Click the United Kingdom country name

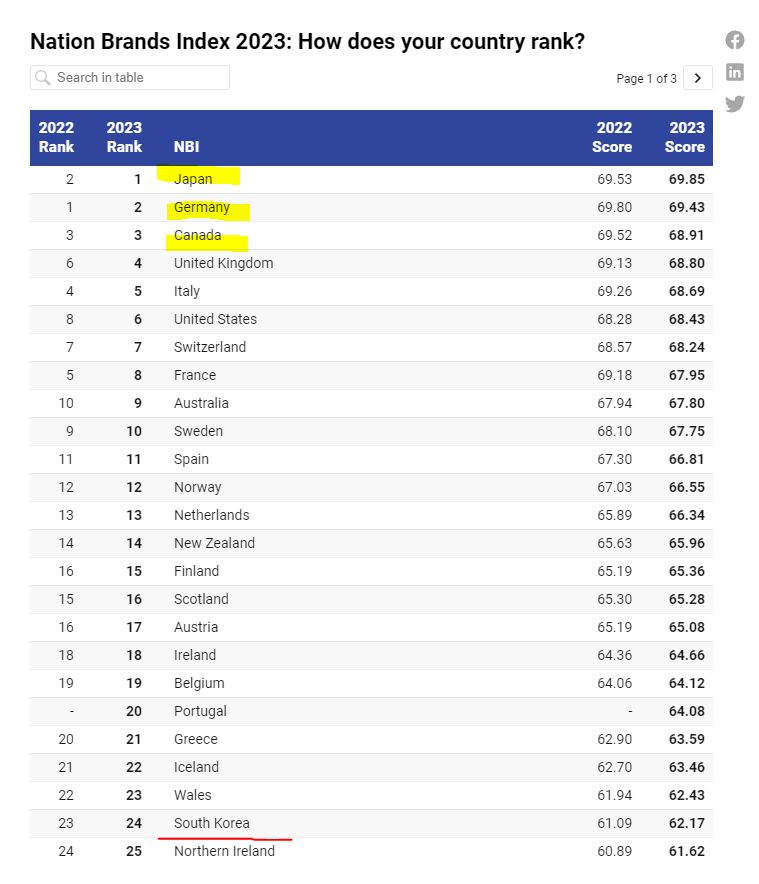(x=223, y=263)
